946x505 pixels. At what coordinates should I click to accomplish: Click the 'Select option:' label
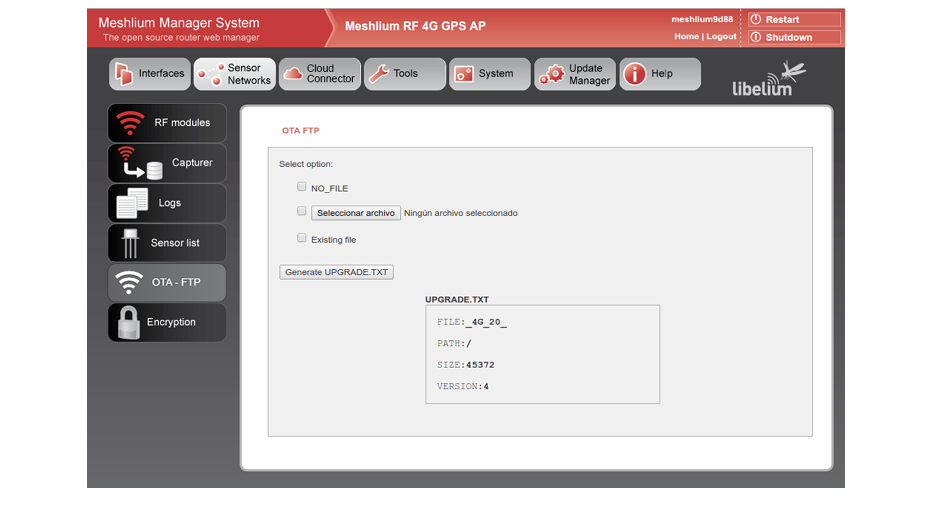(306, 164)
